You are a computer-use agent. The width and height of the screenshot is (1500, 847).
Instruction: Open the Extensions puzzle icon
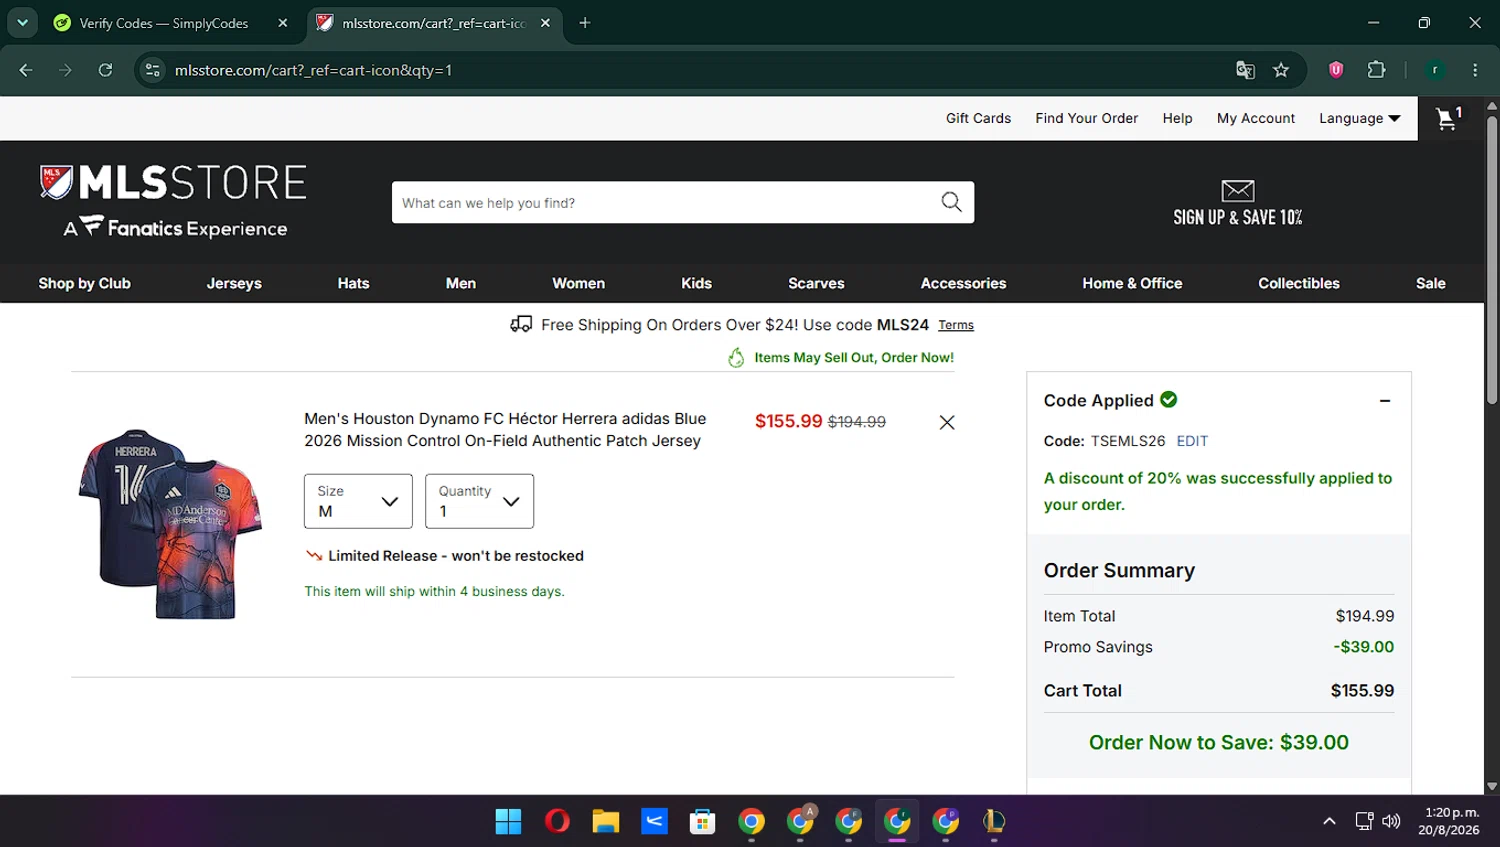tap(1376, 70)
